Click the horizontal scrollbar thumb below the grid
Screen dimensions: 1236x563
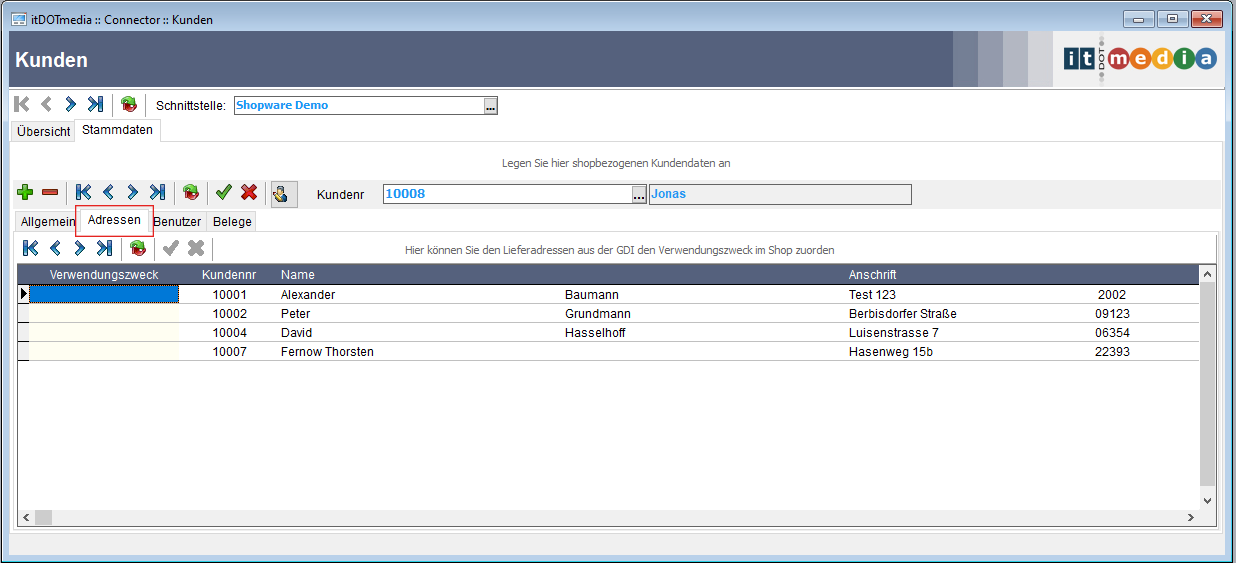pos(43,517)
